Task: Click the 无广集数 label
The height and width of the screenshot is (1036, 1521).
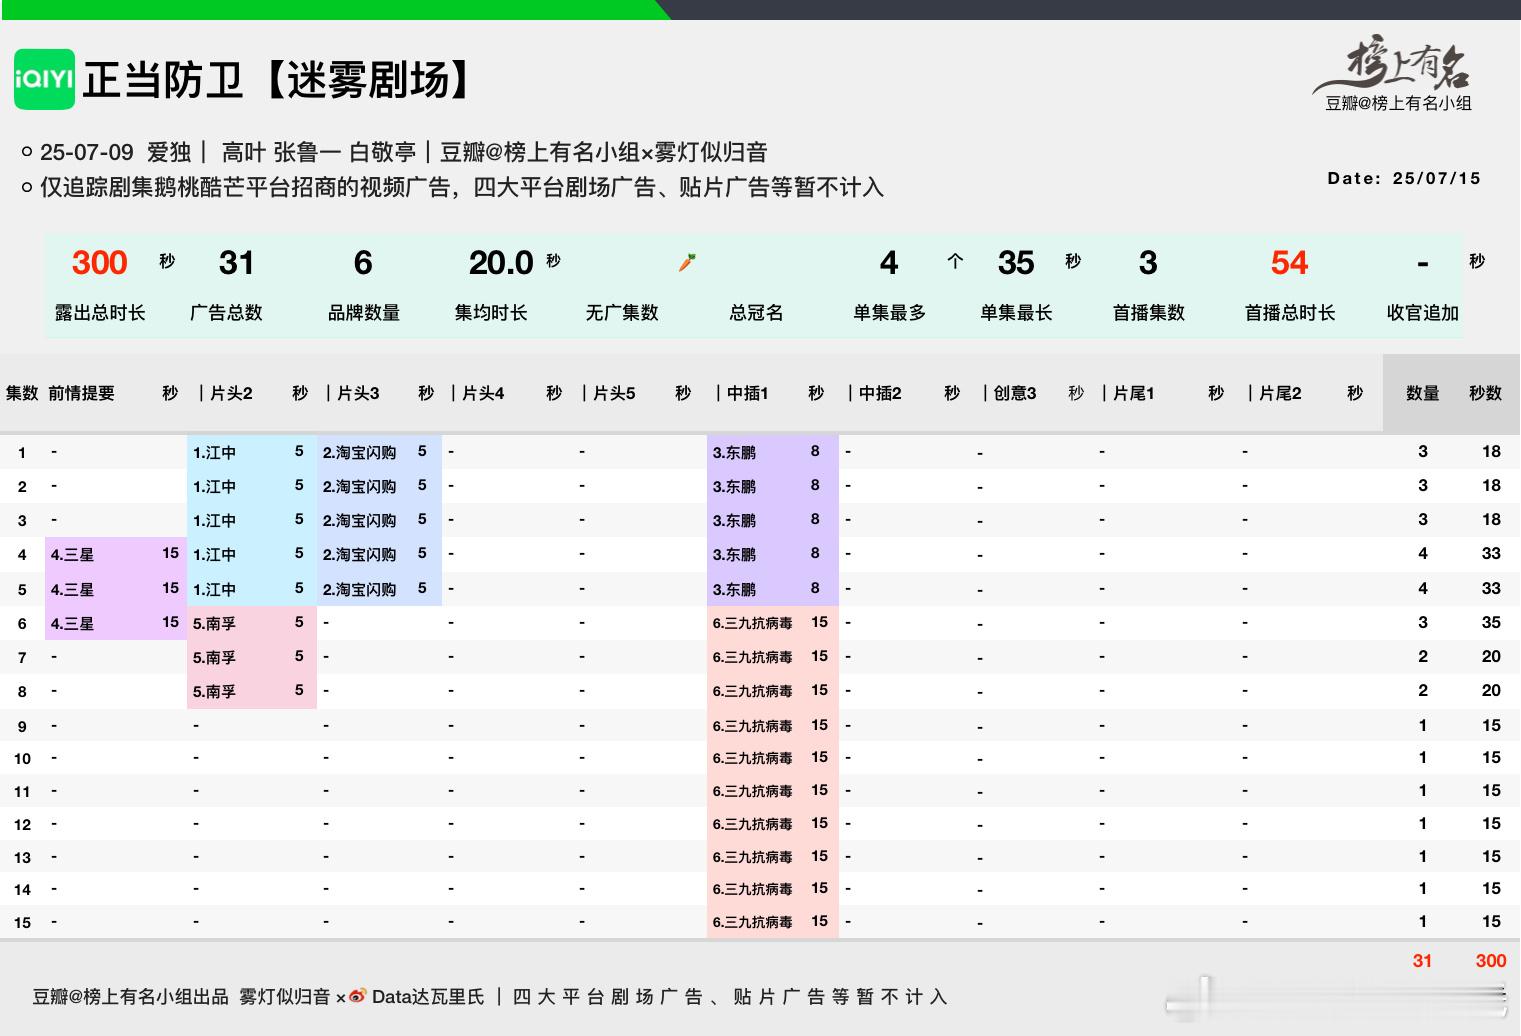Action: pos(622,313)
